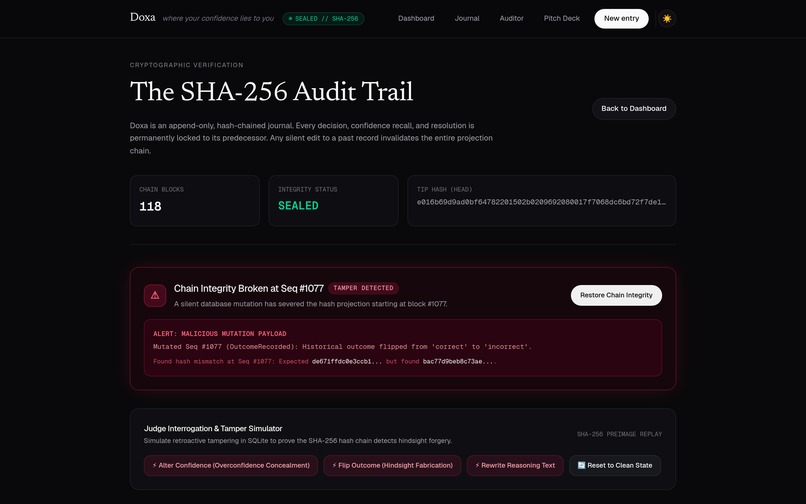Click the SEALED // SHA-256 status badge
806x504 pixels.
[x=323, y=19]
